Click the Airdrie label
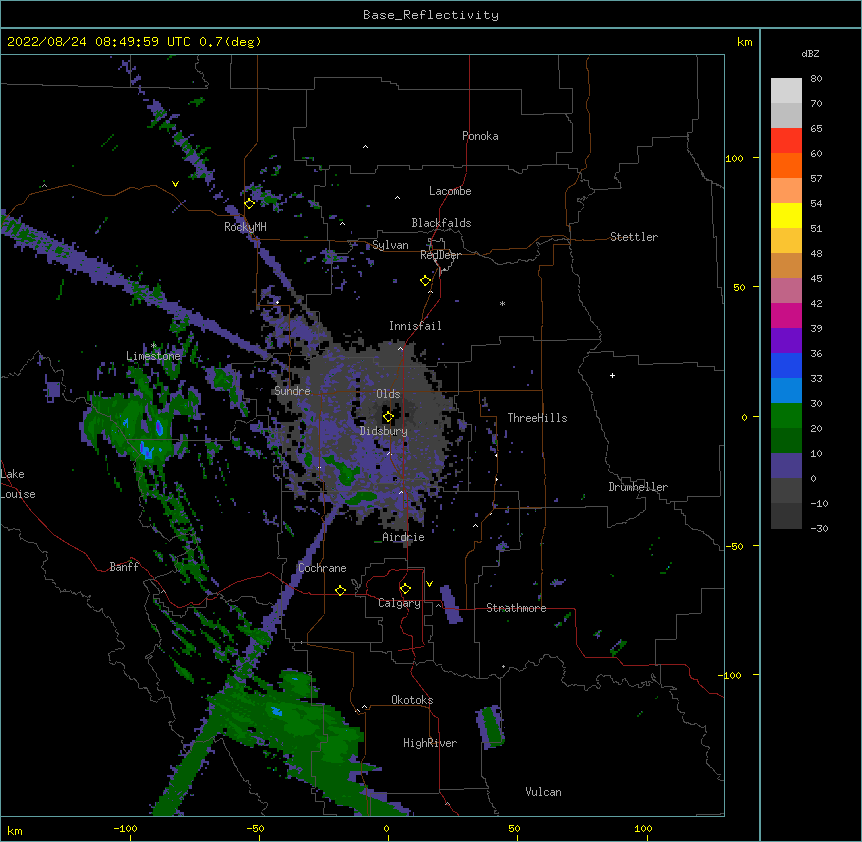The width and height of the screenshot is (862, 842). (x=404, y=537)
